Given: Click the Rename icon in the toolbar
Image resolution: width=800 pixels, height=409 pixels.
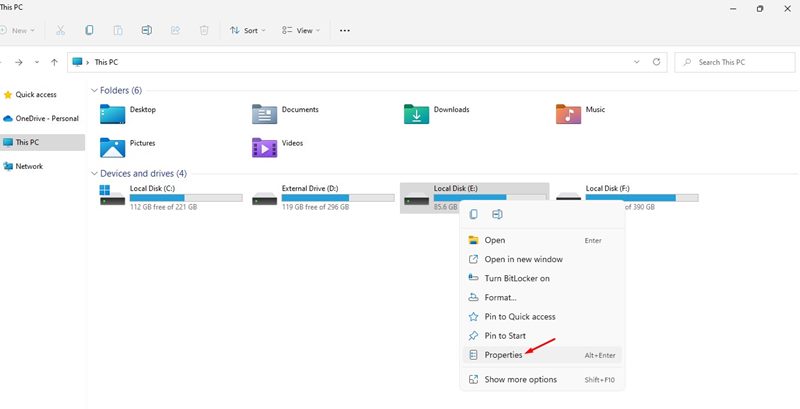Looking at the screenshot, I should click(146, 30).
